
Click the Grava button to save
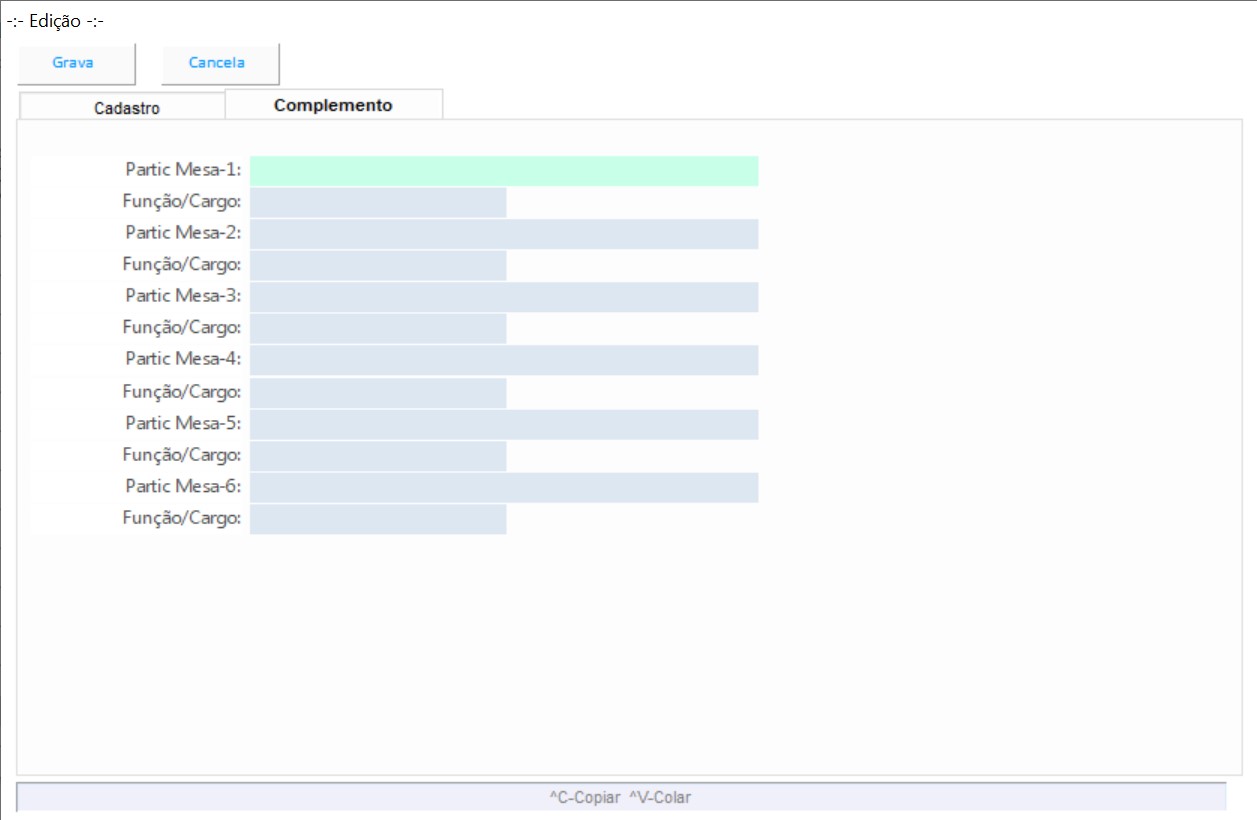[73, 63]
